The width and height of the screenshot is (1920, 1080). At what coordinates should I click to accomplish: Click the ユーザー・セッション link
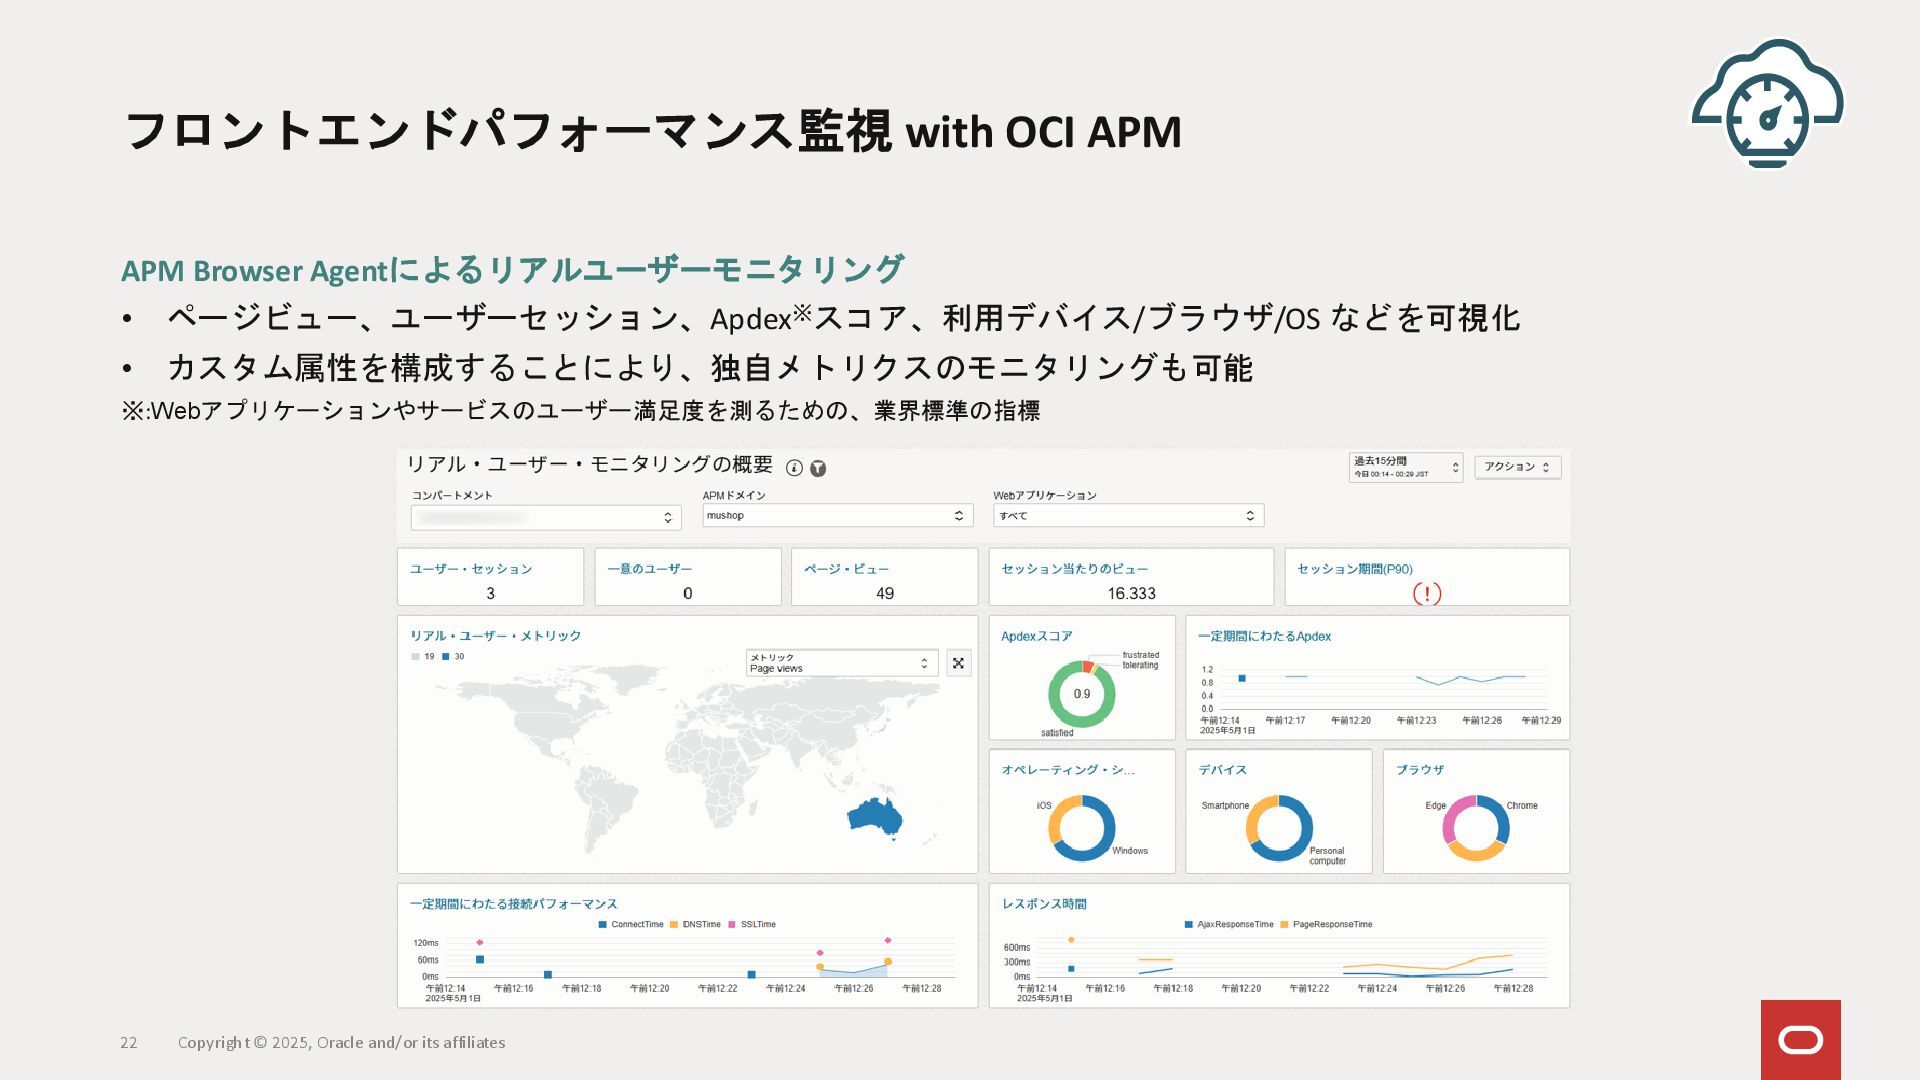470,569
